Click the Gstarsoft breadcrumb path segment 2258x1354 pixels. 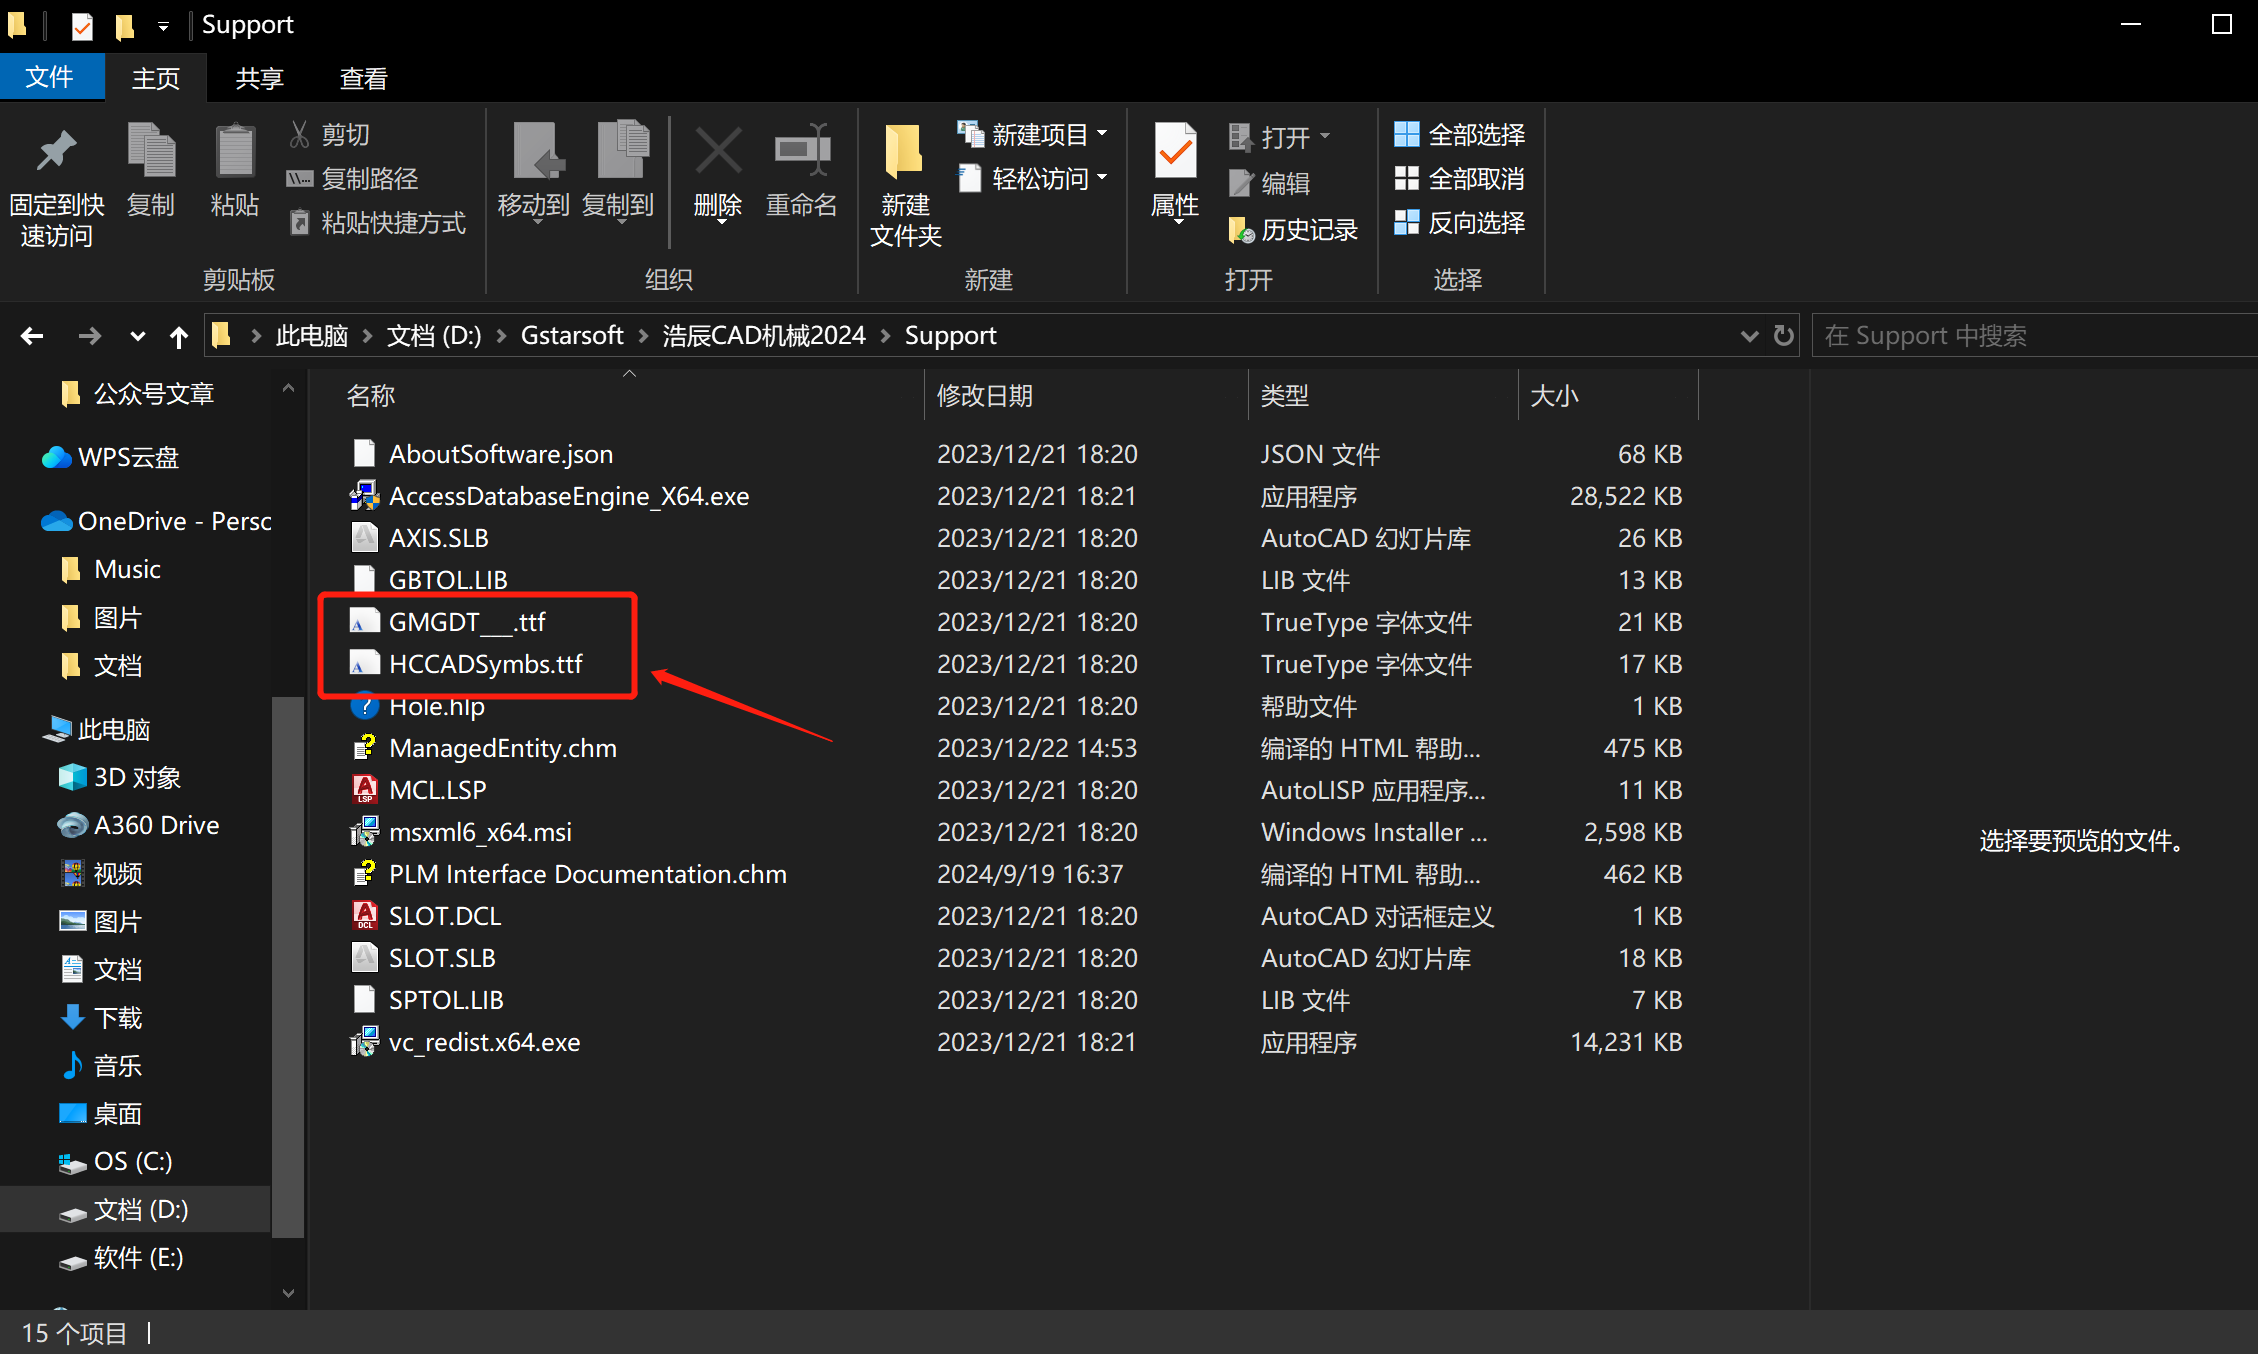(x=571, y=335)
